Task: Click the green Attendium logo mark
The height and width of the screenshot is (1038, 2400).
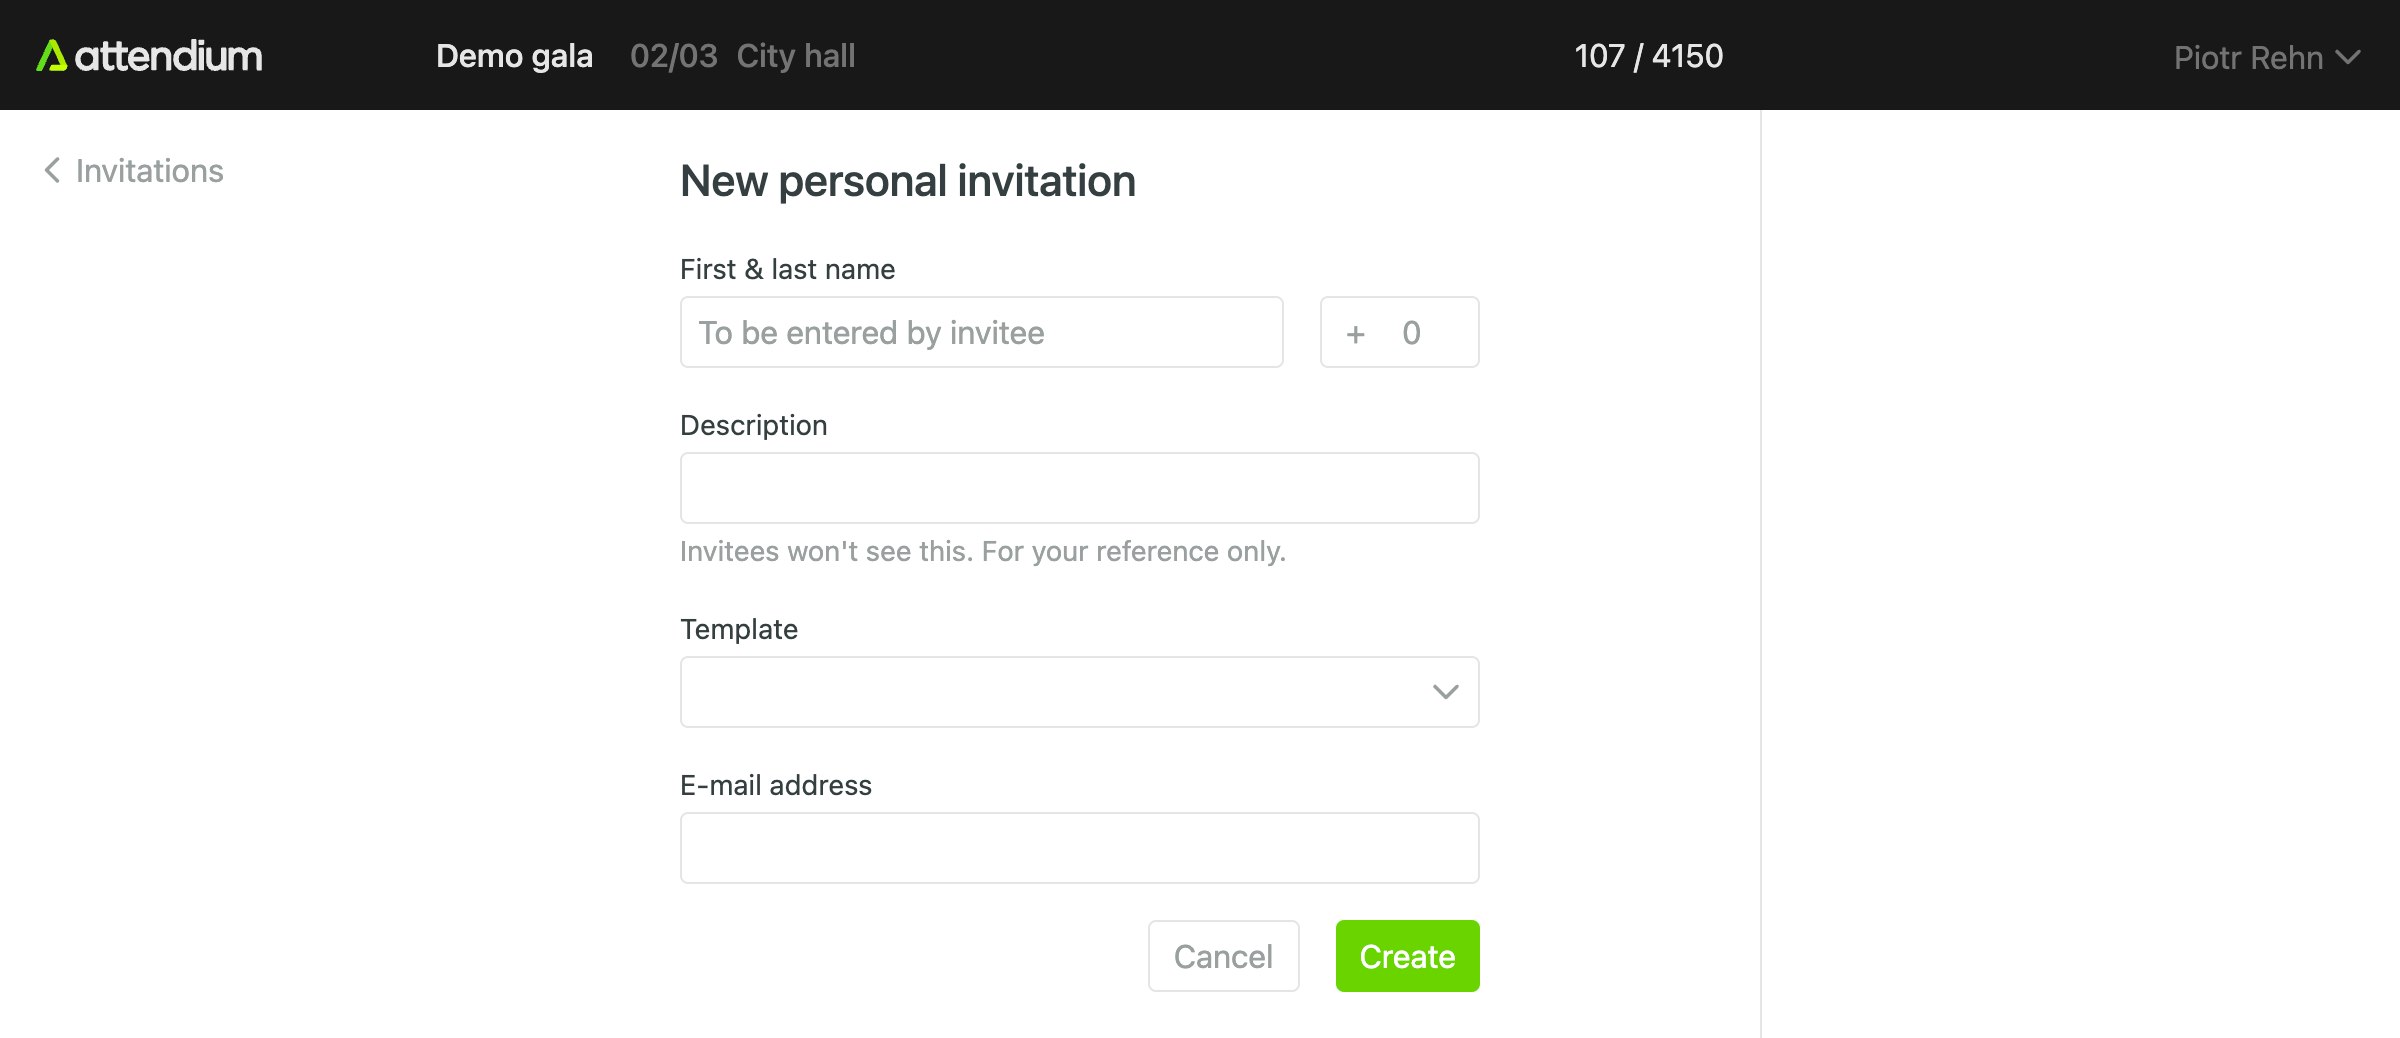Action: point(51,56)
